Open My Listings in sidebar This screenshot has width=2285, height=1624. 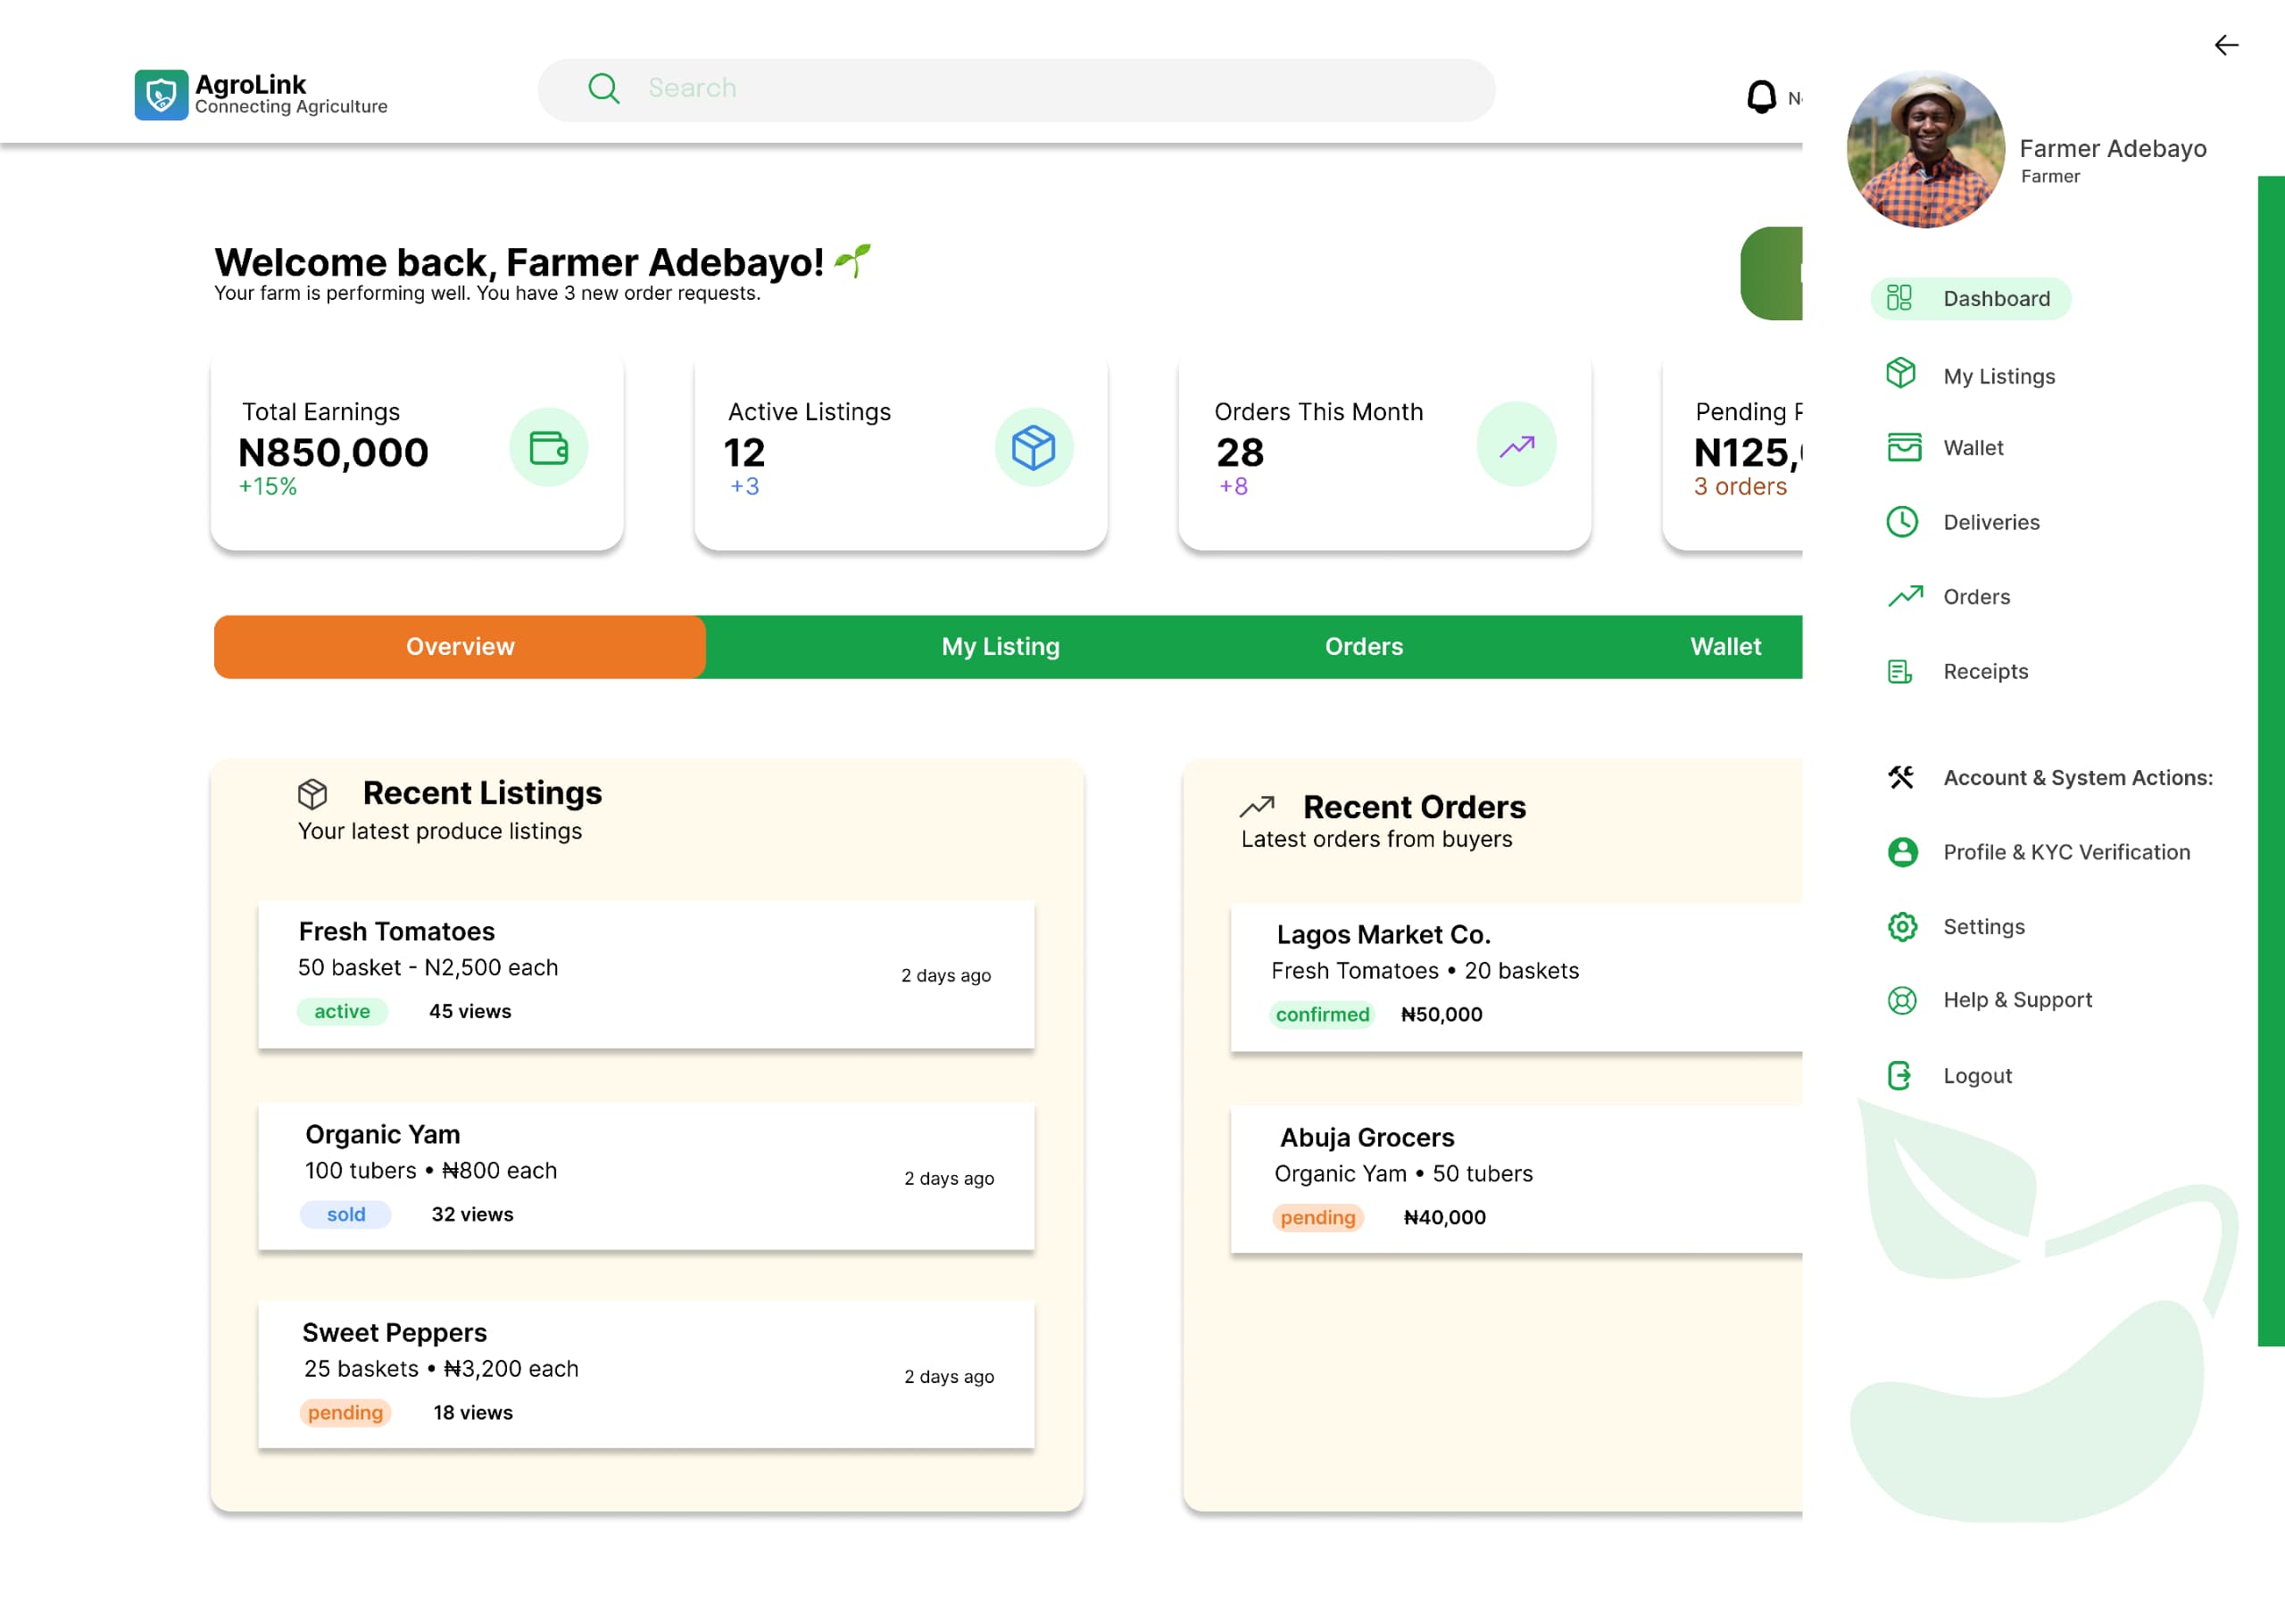1998,376
